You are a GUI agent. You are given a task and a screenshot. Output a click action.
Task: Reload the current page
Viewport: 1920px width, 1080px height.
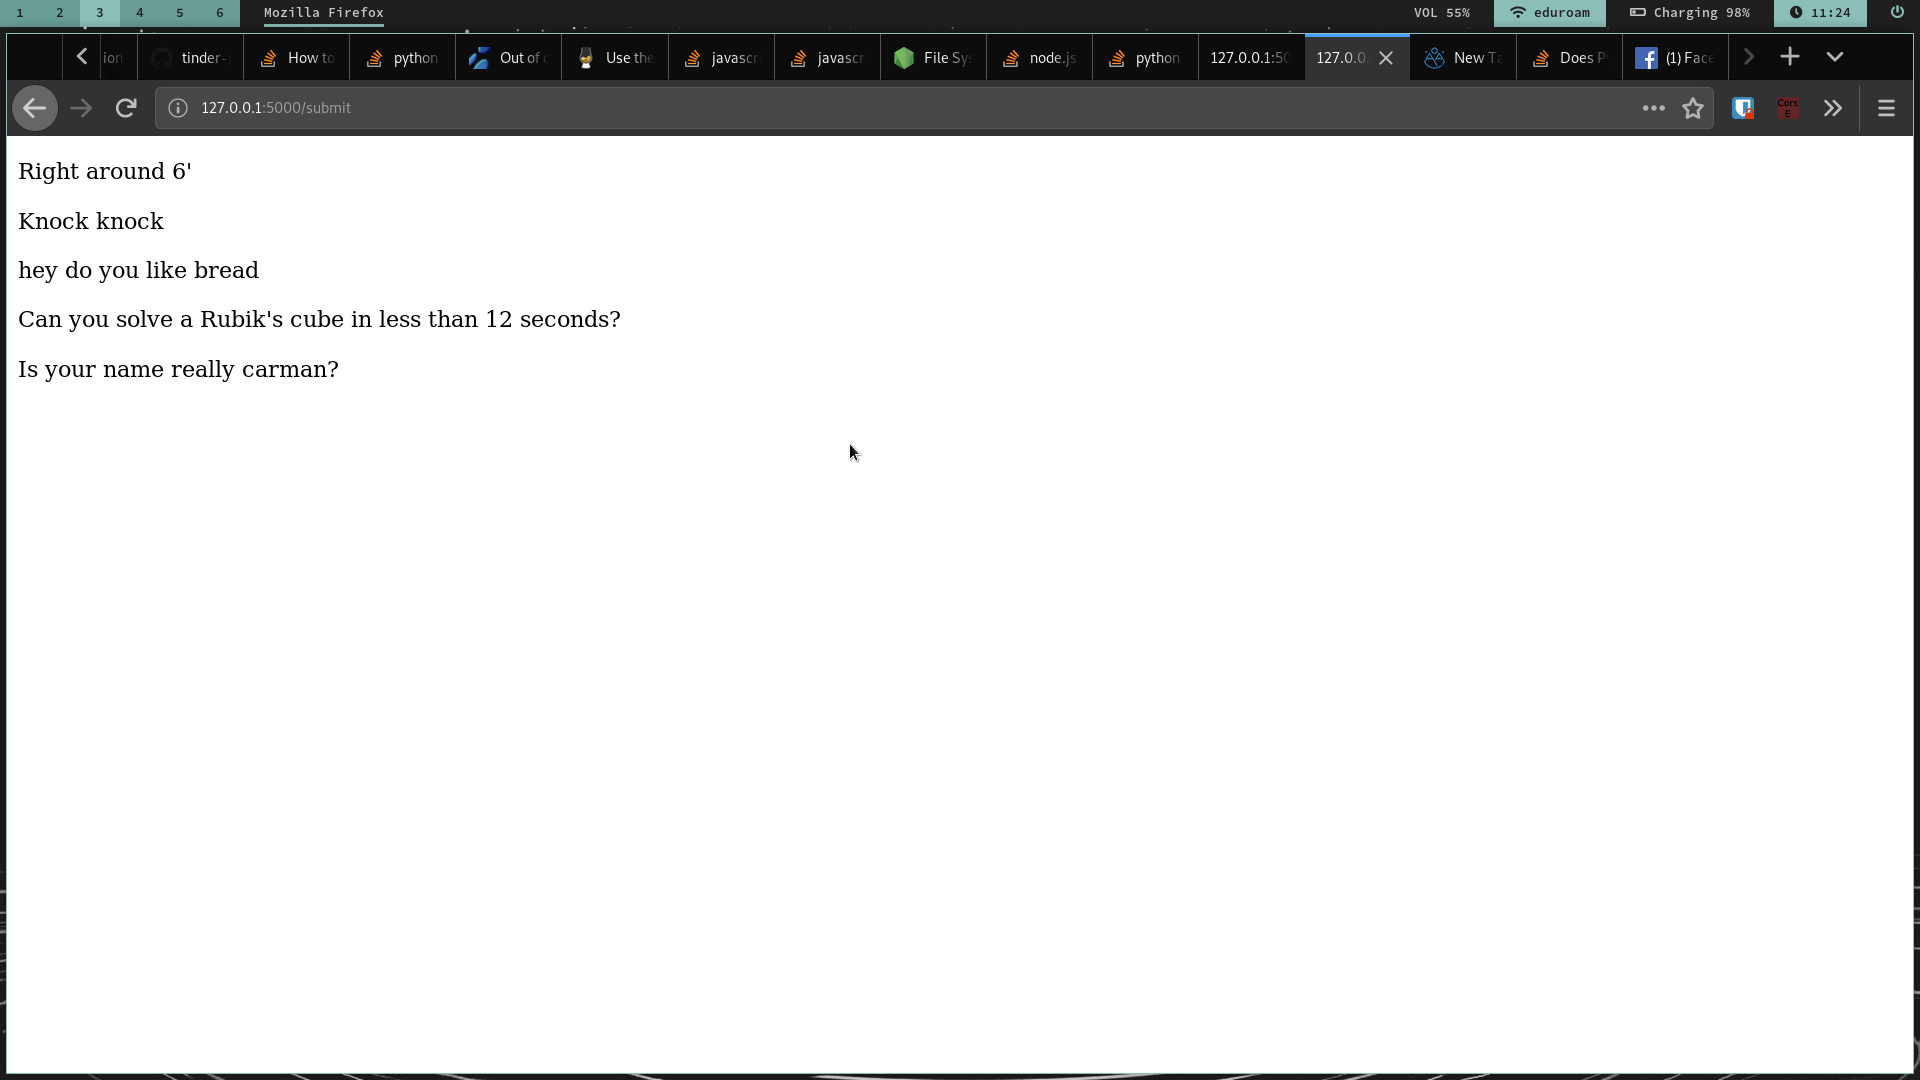tap(125, 108)
